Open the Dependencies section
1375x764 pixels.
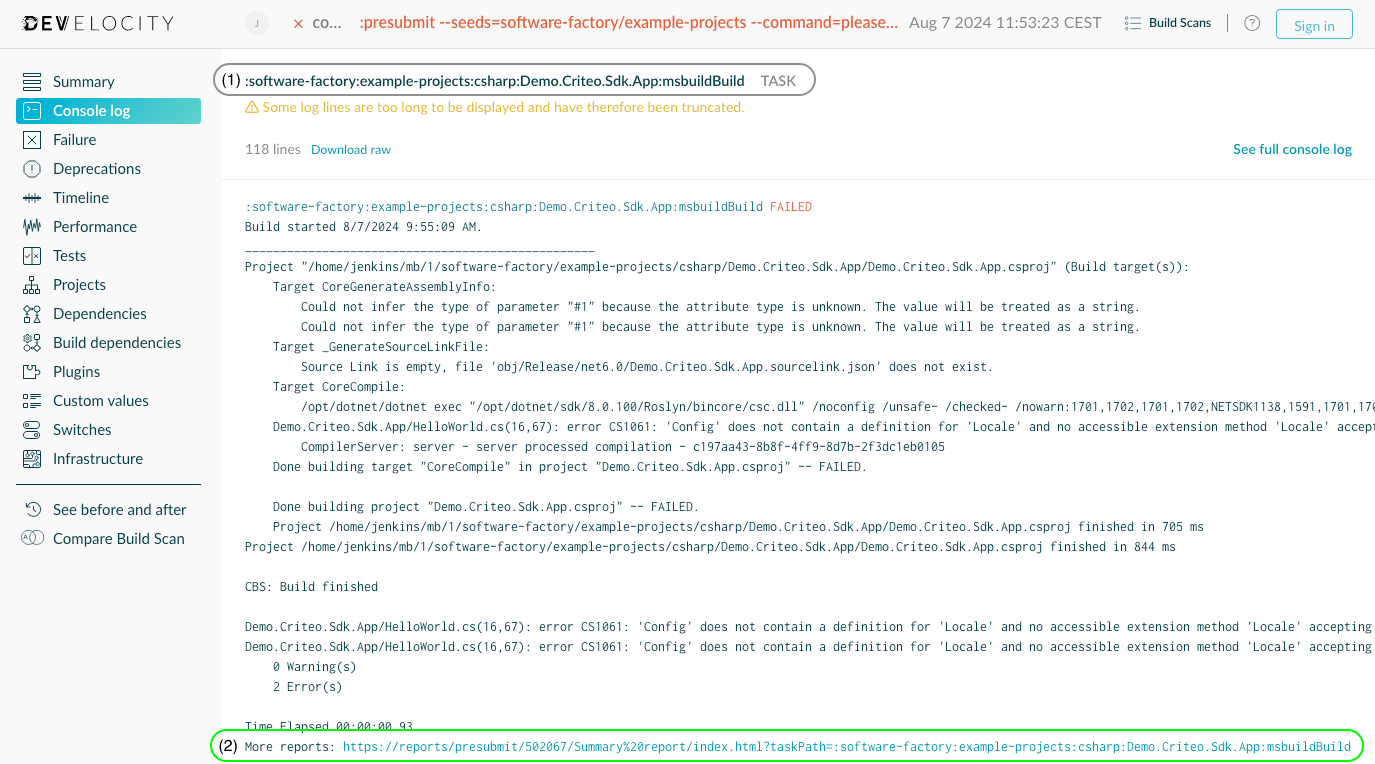click(99, 314)
